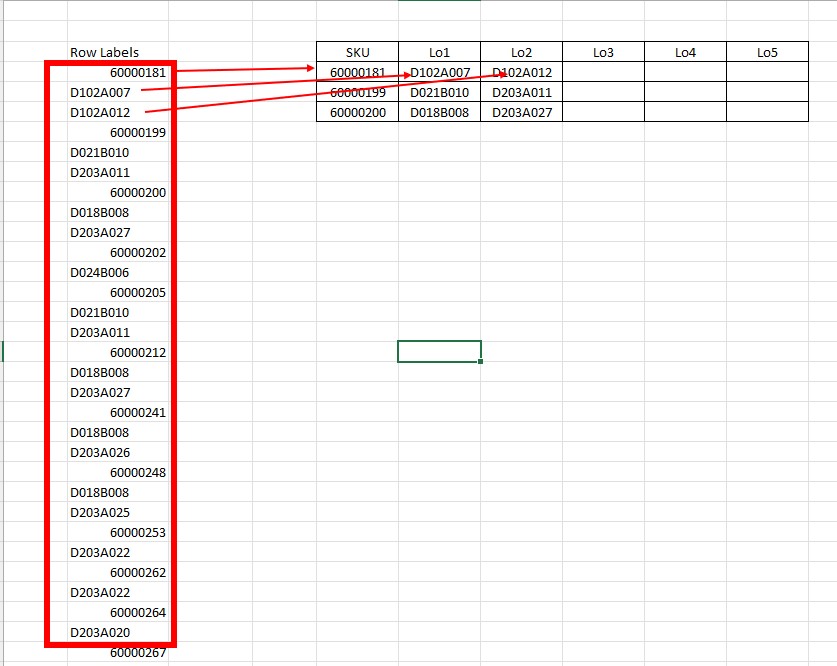
Task: Select D203A022 directly below 60000253
Action: click(x=117, y=552)
